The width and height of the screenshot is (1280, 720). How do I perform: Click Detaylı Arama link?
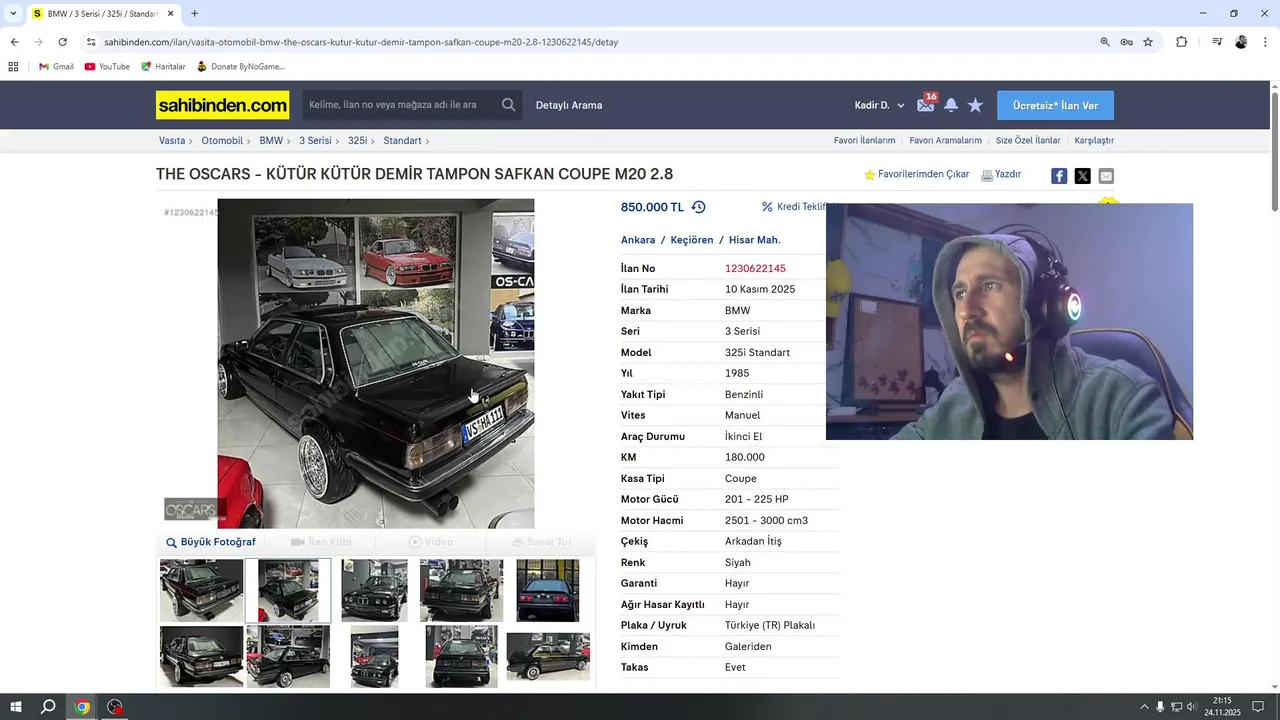(569, 105)
